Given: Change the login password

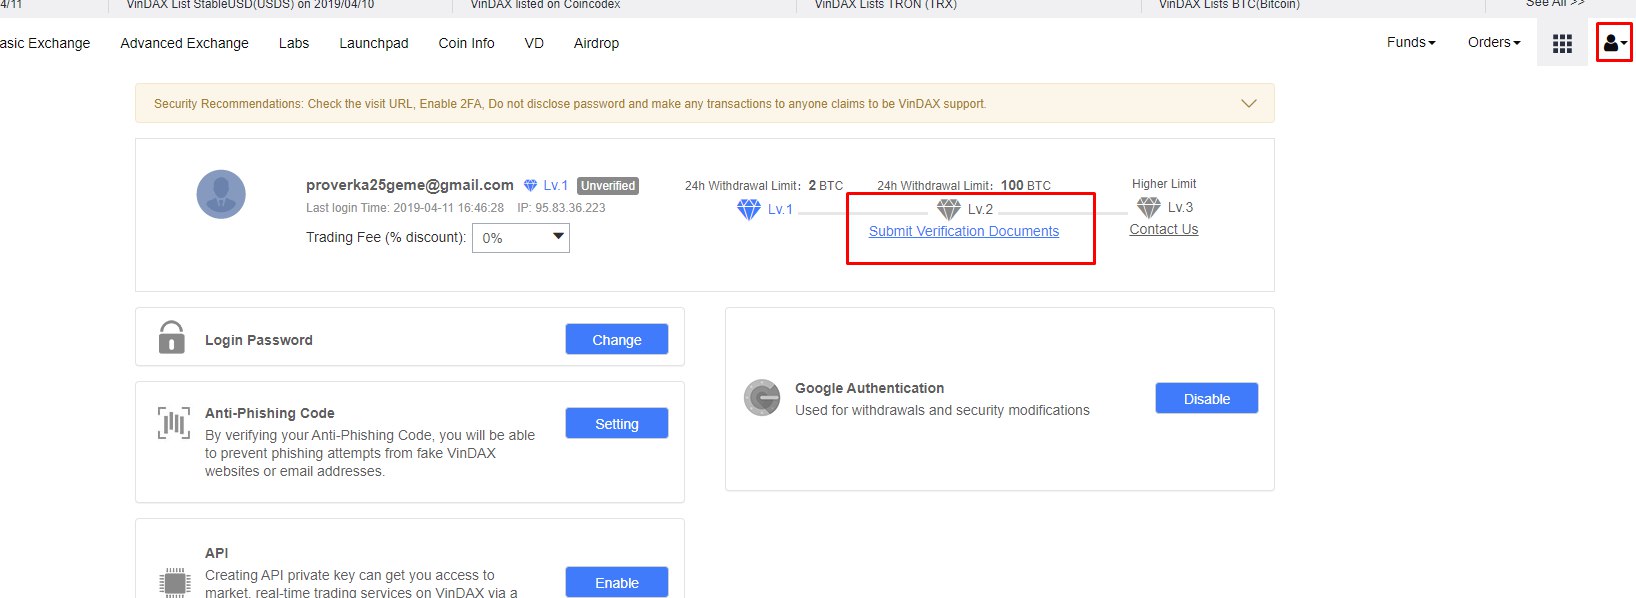Looking at the screenshot, I should coord(617,339).
